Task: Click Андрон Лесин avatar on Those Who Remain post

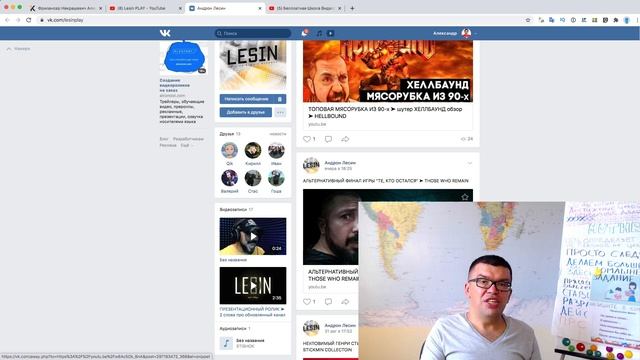Action: pos(311,165)
